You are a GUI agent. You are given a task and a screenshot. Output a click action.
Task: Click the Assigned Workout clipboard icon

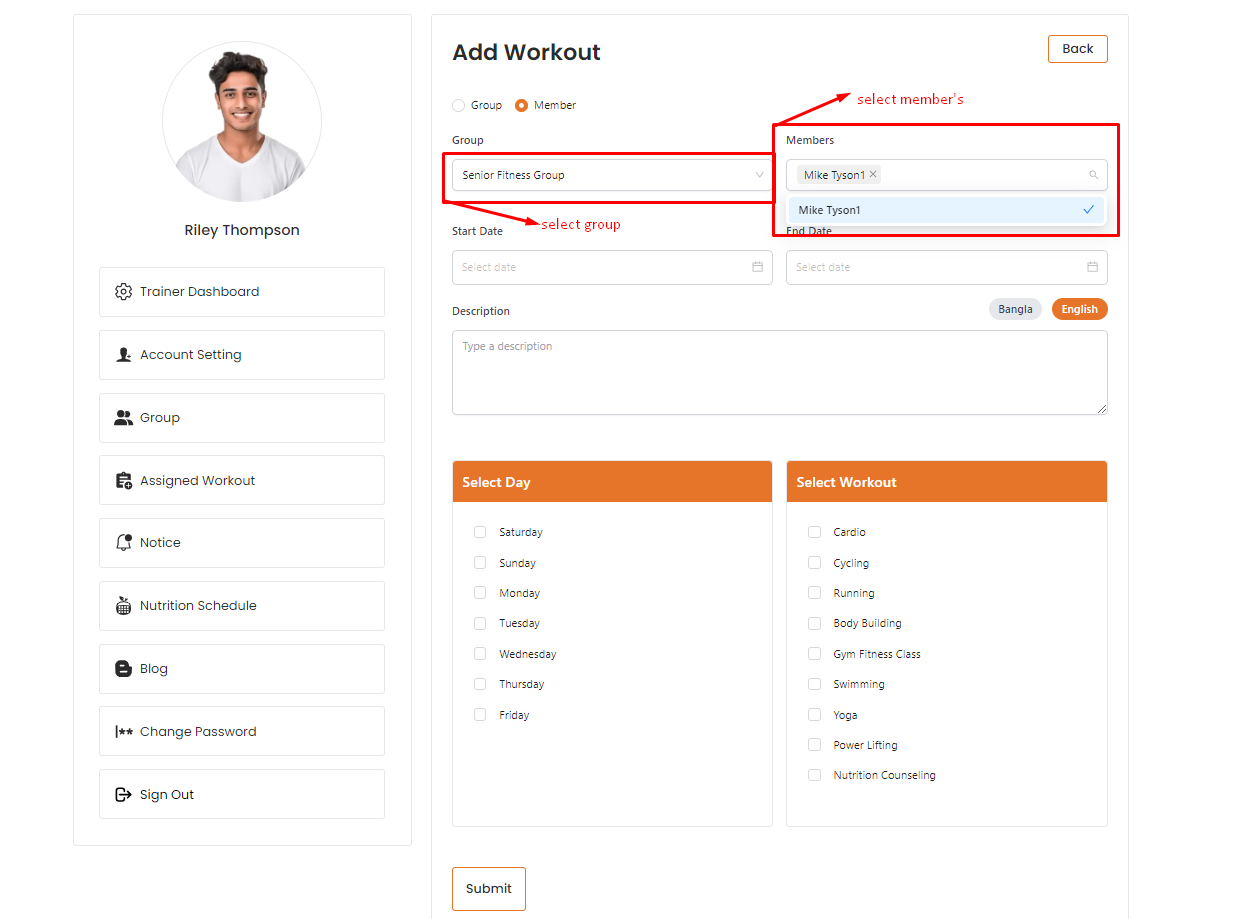pos(124,481)
